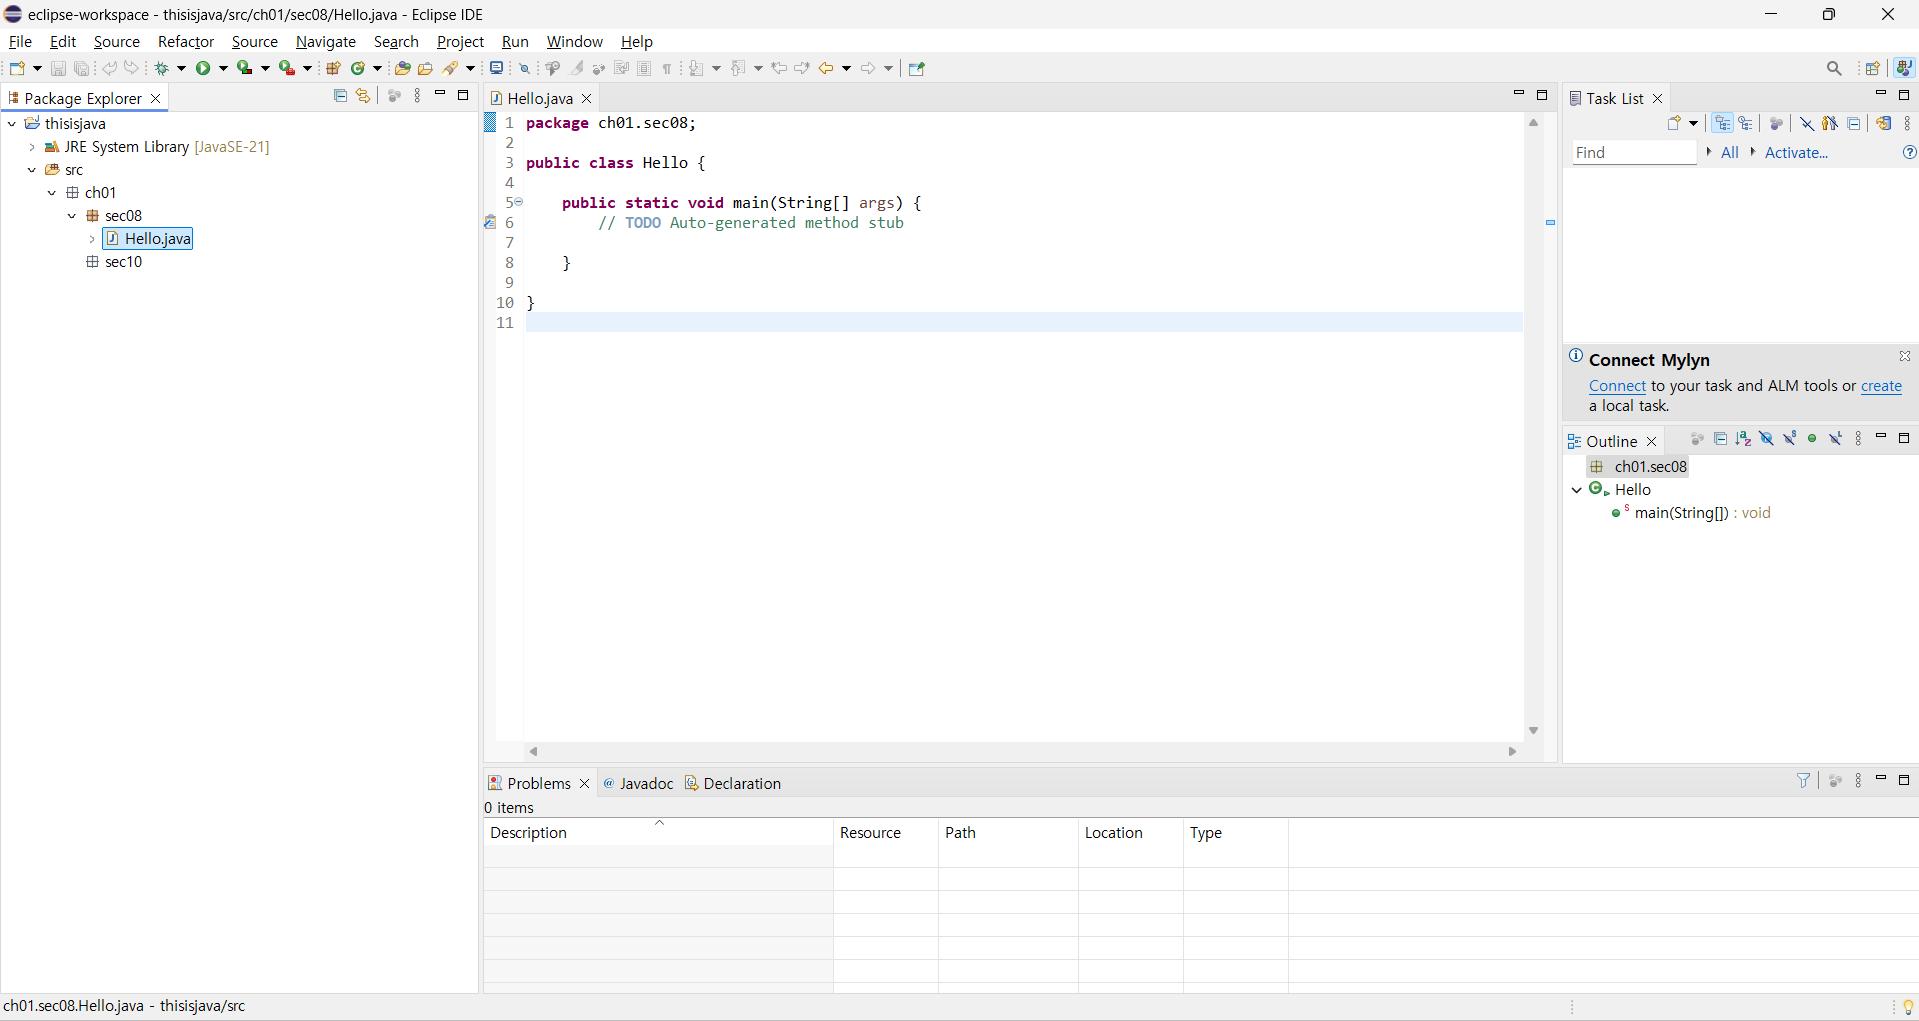Collapse the thisisjava project node

coord(12,124)
